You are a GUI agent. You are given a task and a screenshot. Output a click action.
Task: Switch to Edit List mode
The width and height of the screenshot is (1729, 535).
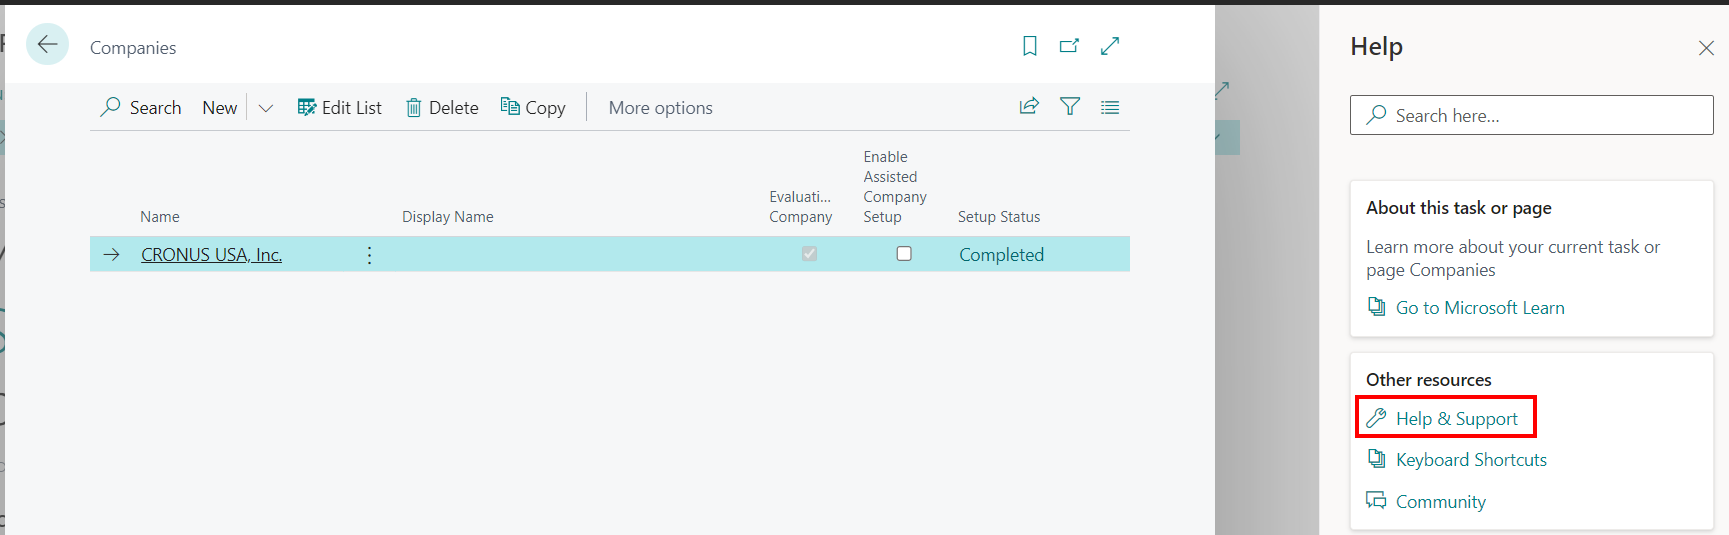[x=340, y=108]
